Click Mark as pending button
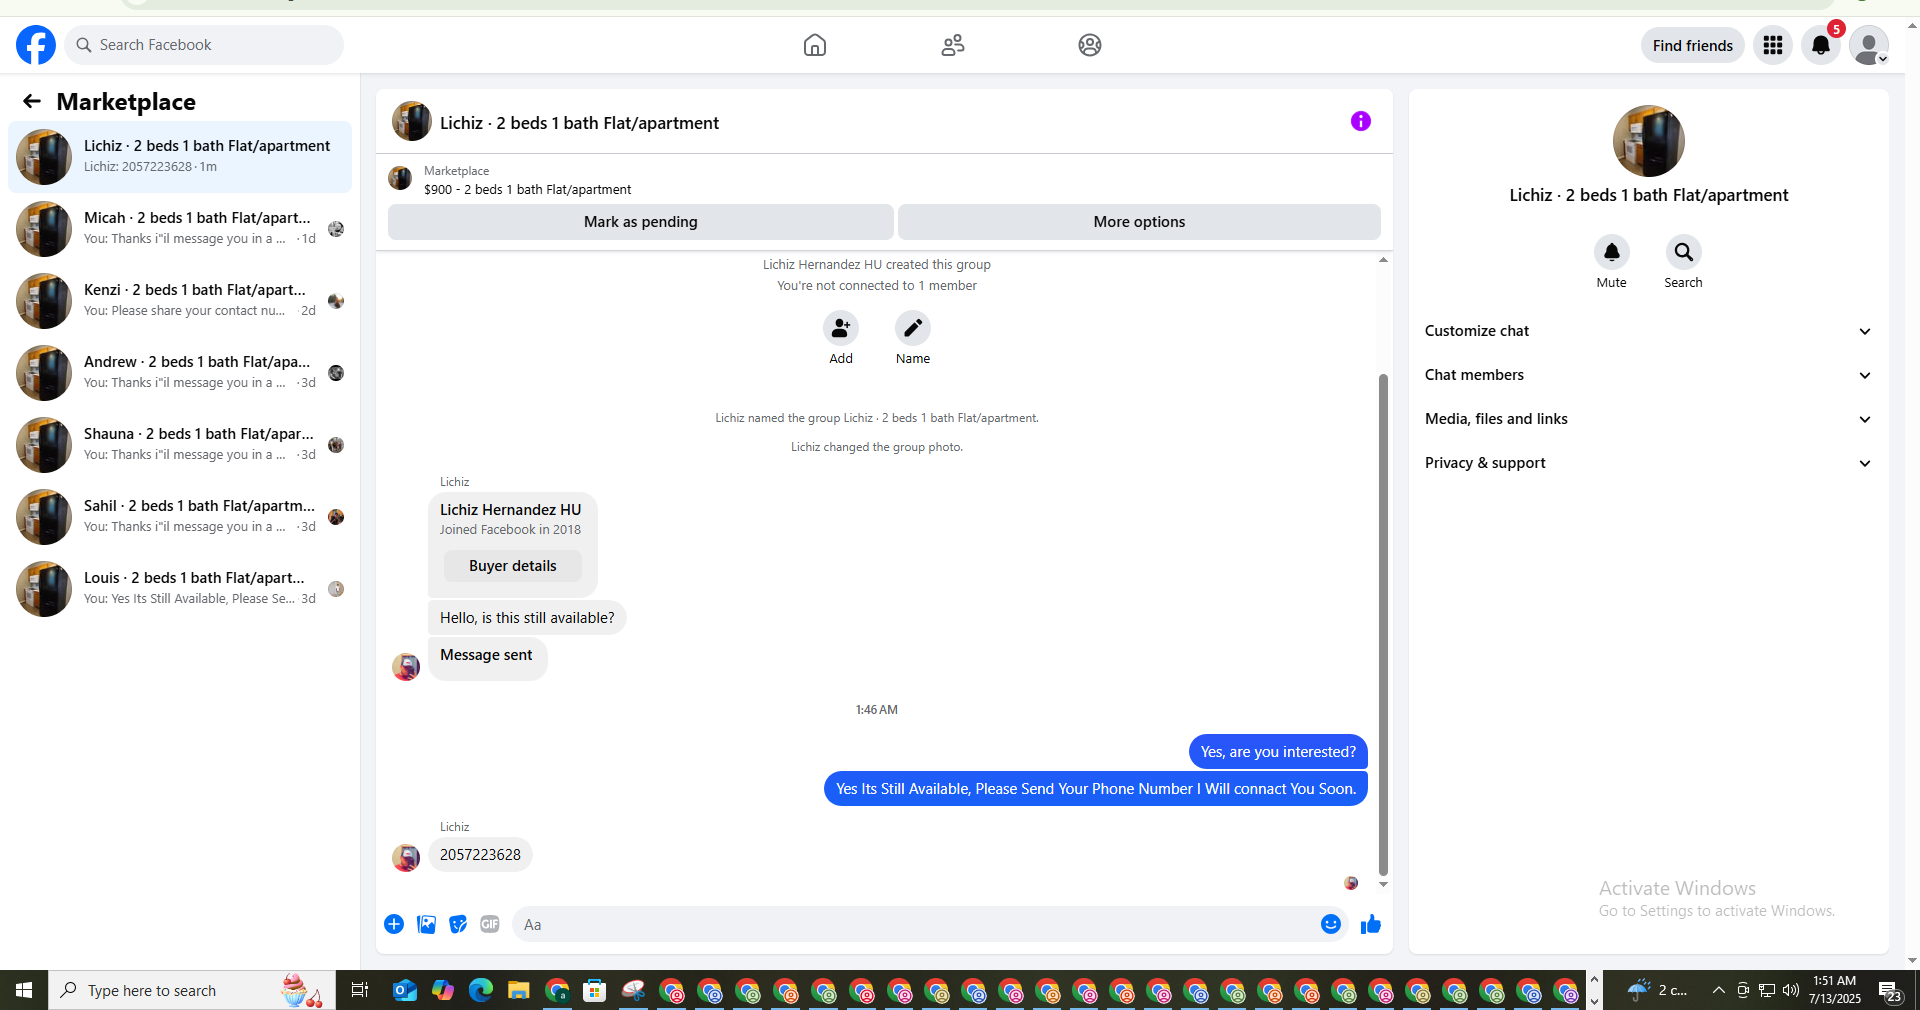The image size is (1920, 1010). click(x=641, y=222)
